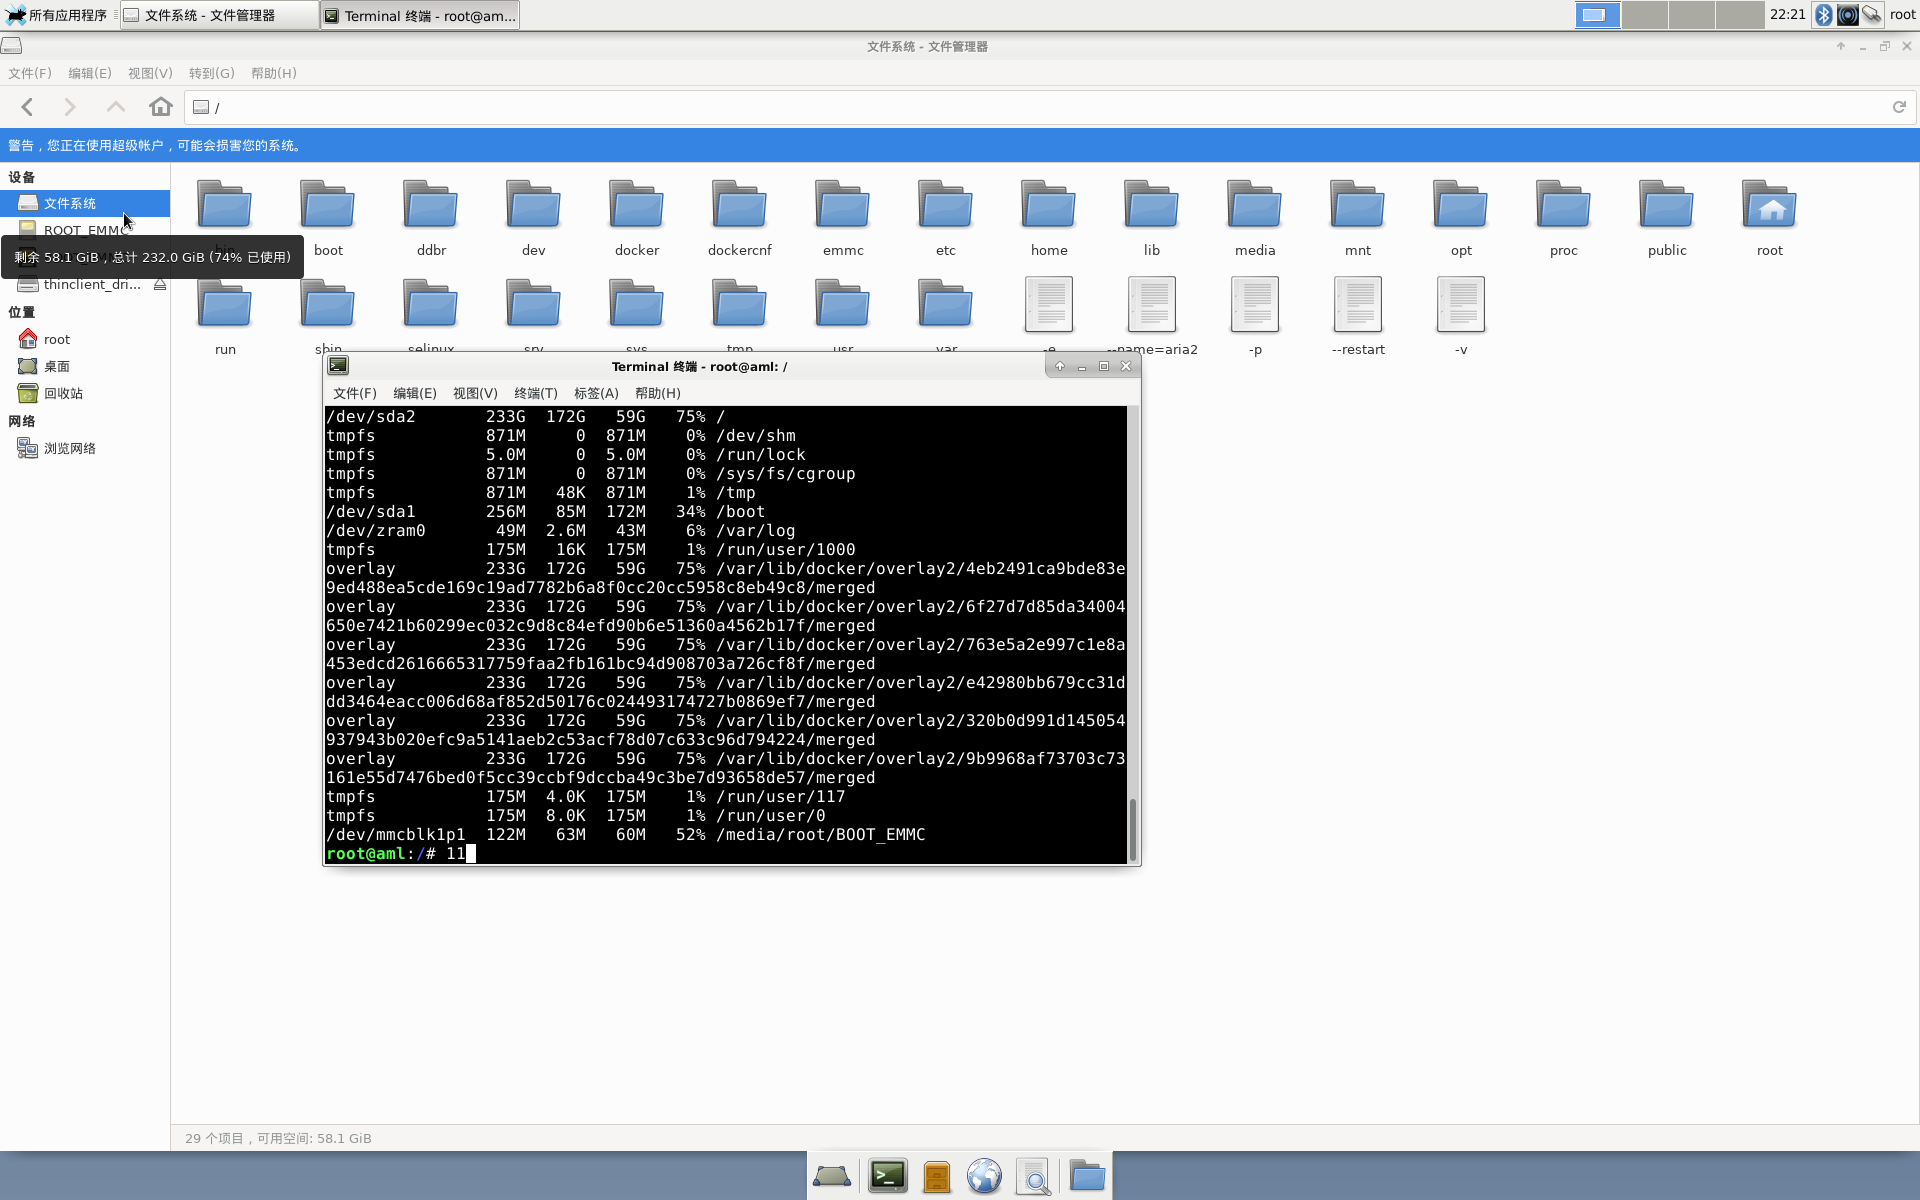Open 文件(F) menu in terminal window
This screenshot has height=1200, width=1920.
point(355,393)
